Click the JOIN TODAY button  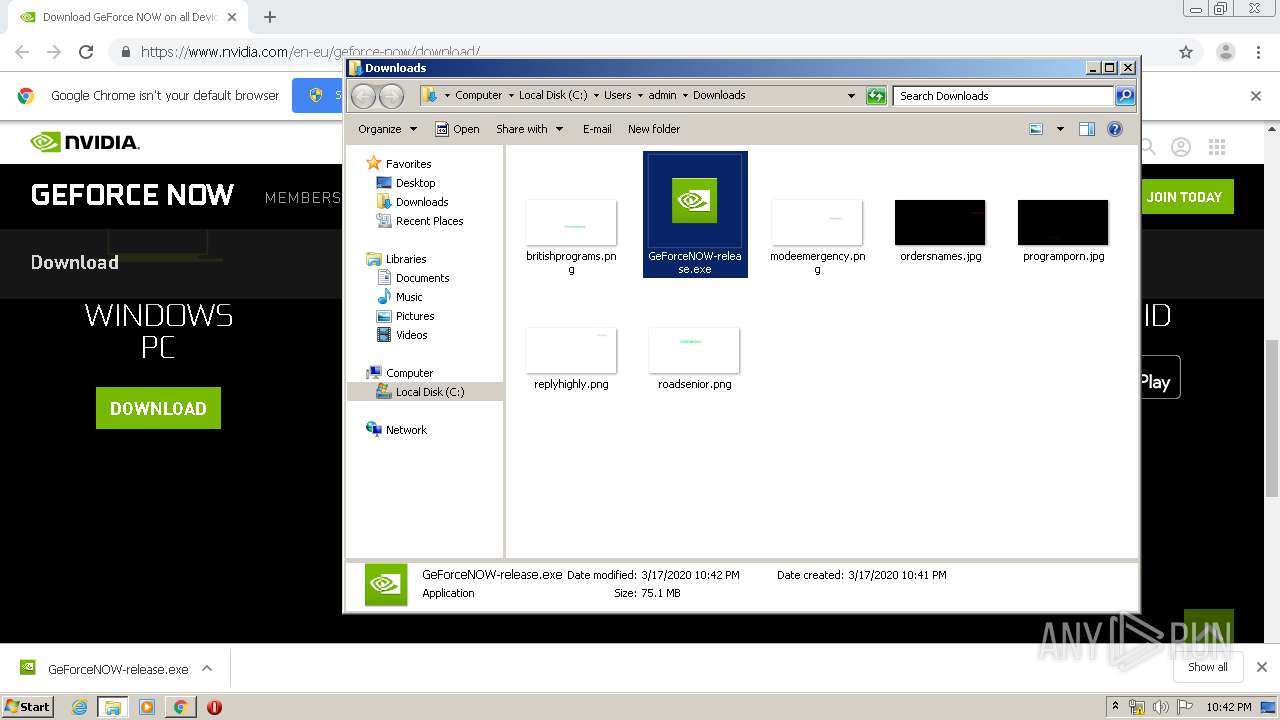click(1184, 197)
